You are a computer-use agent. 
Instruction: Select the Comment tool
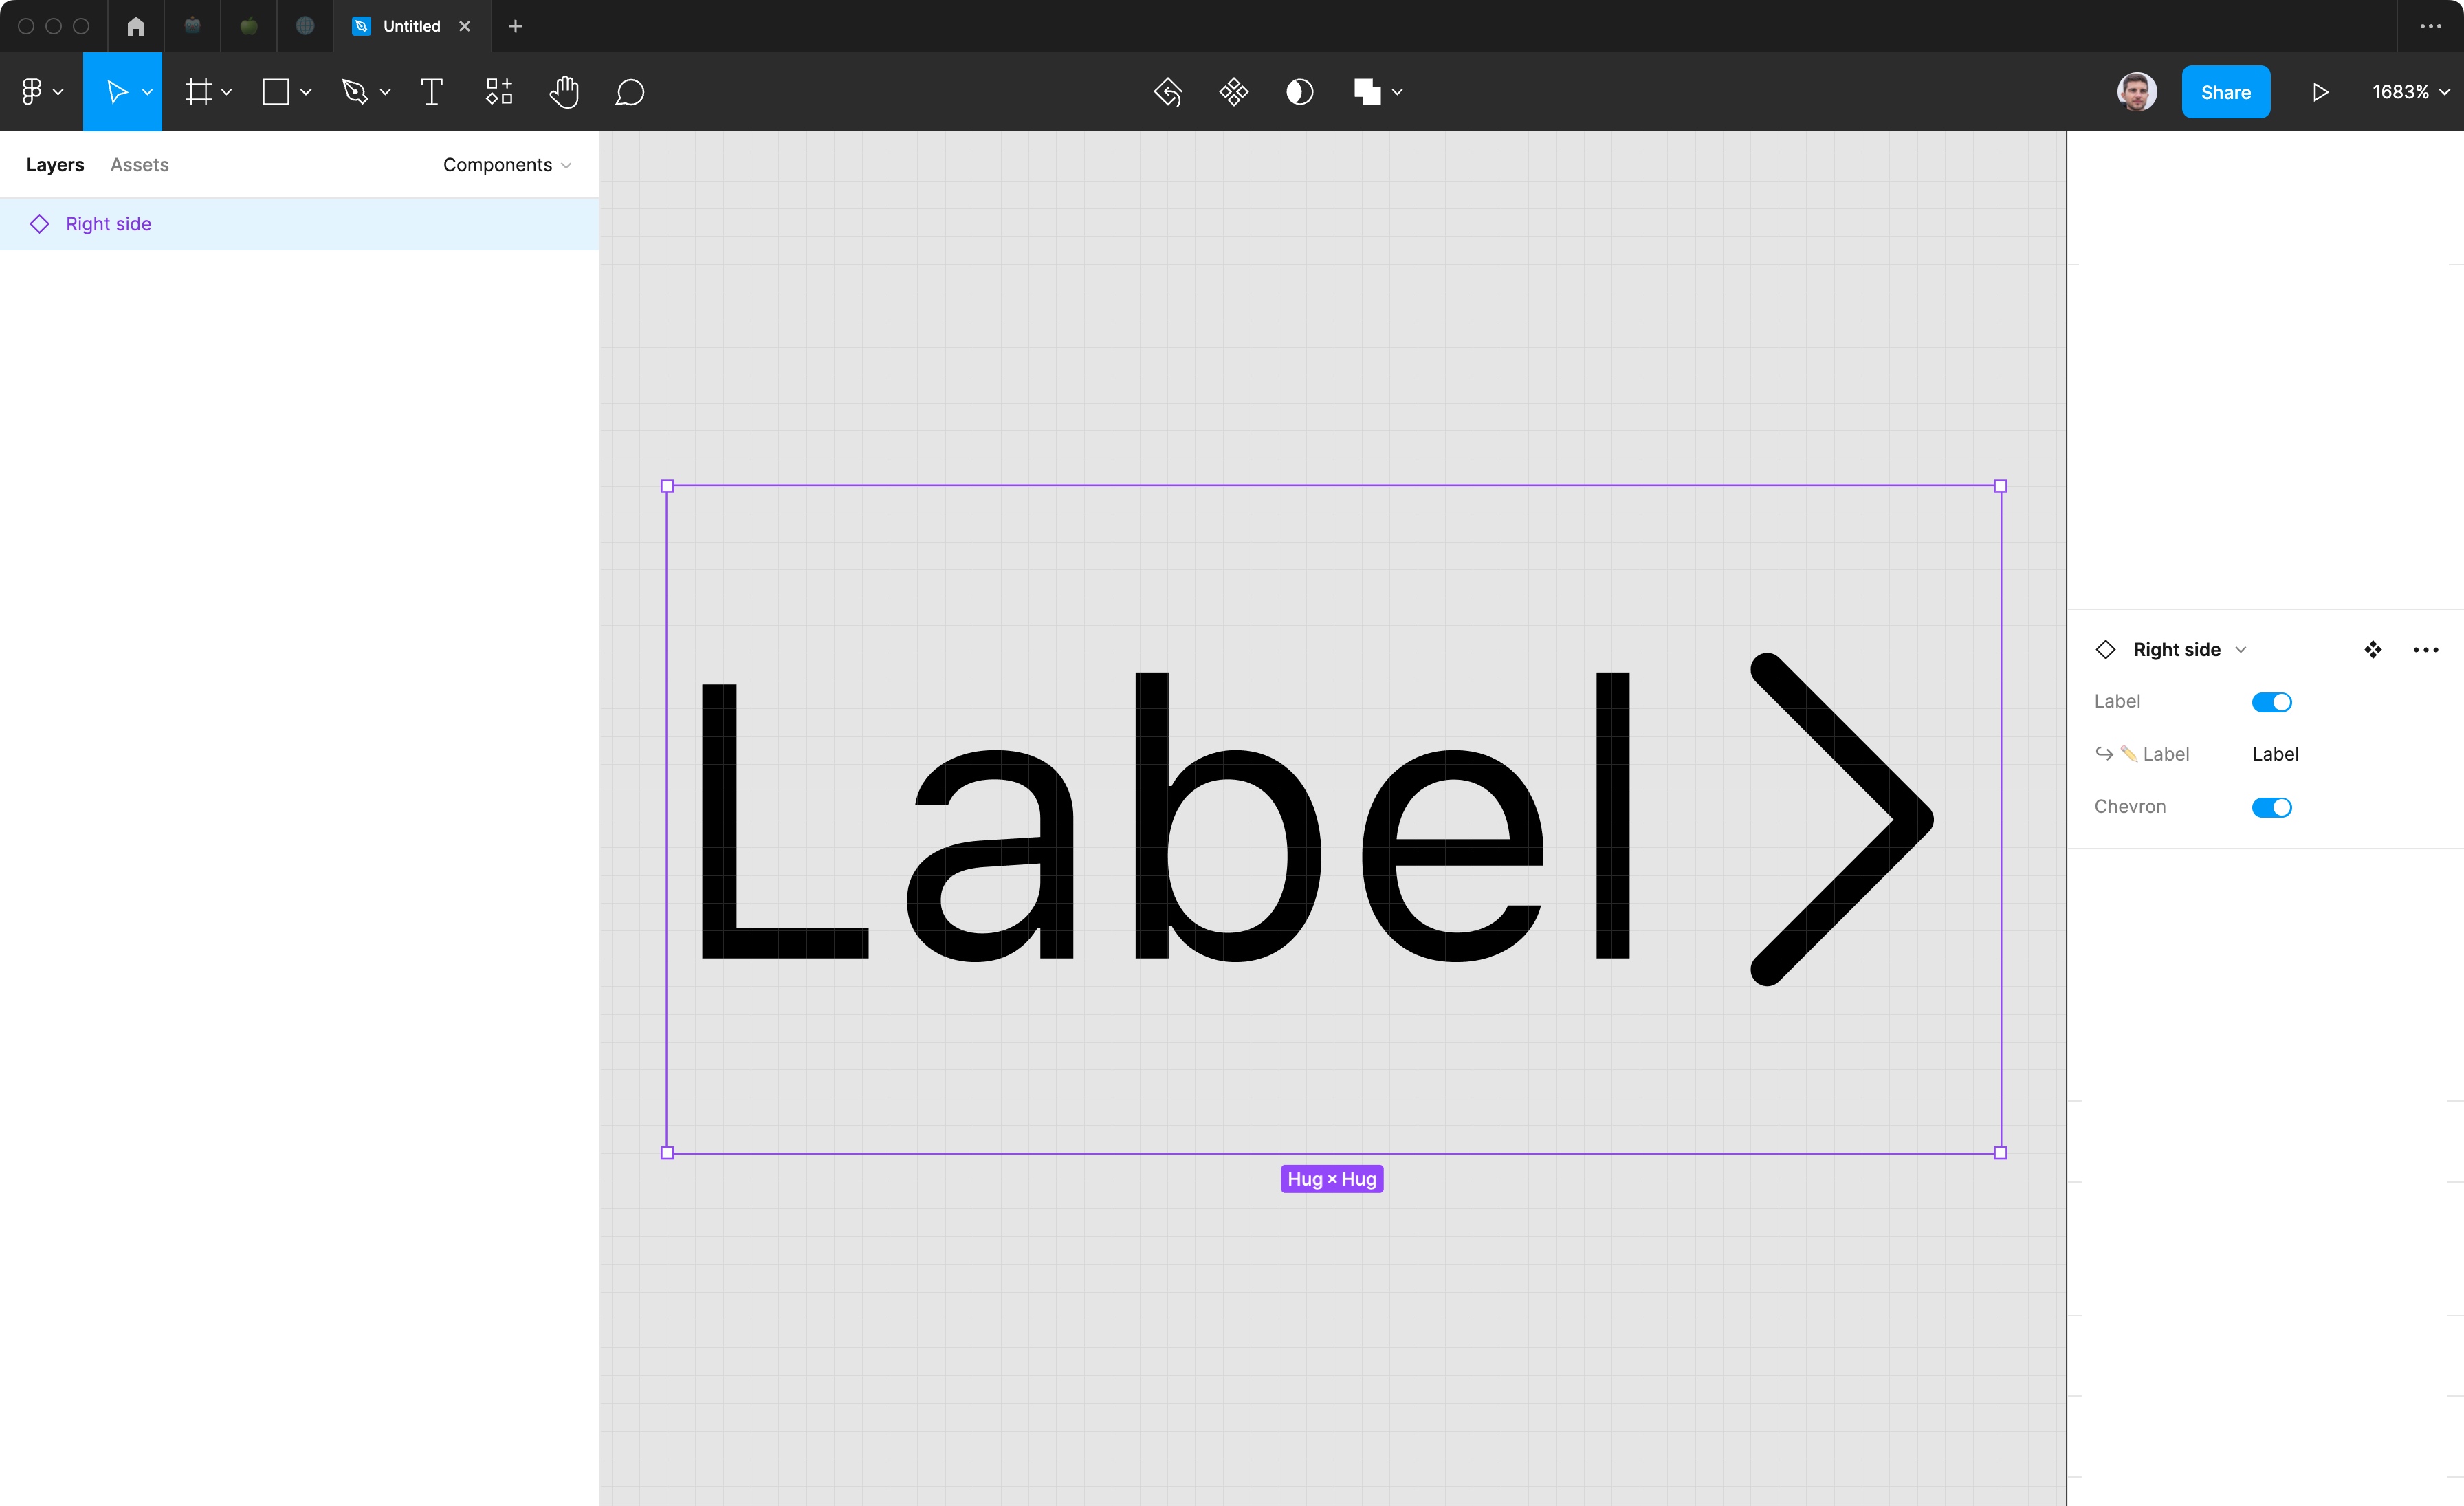(x=629, y=92)
